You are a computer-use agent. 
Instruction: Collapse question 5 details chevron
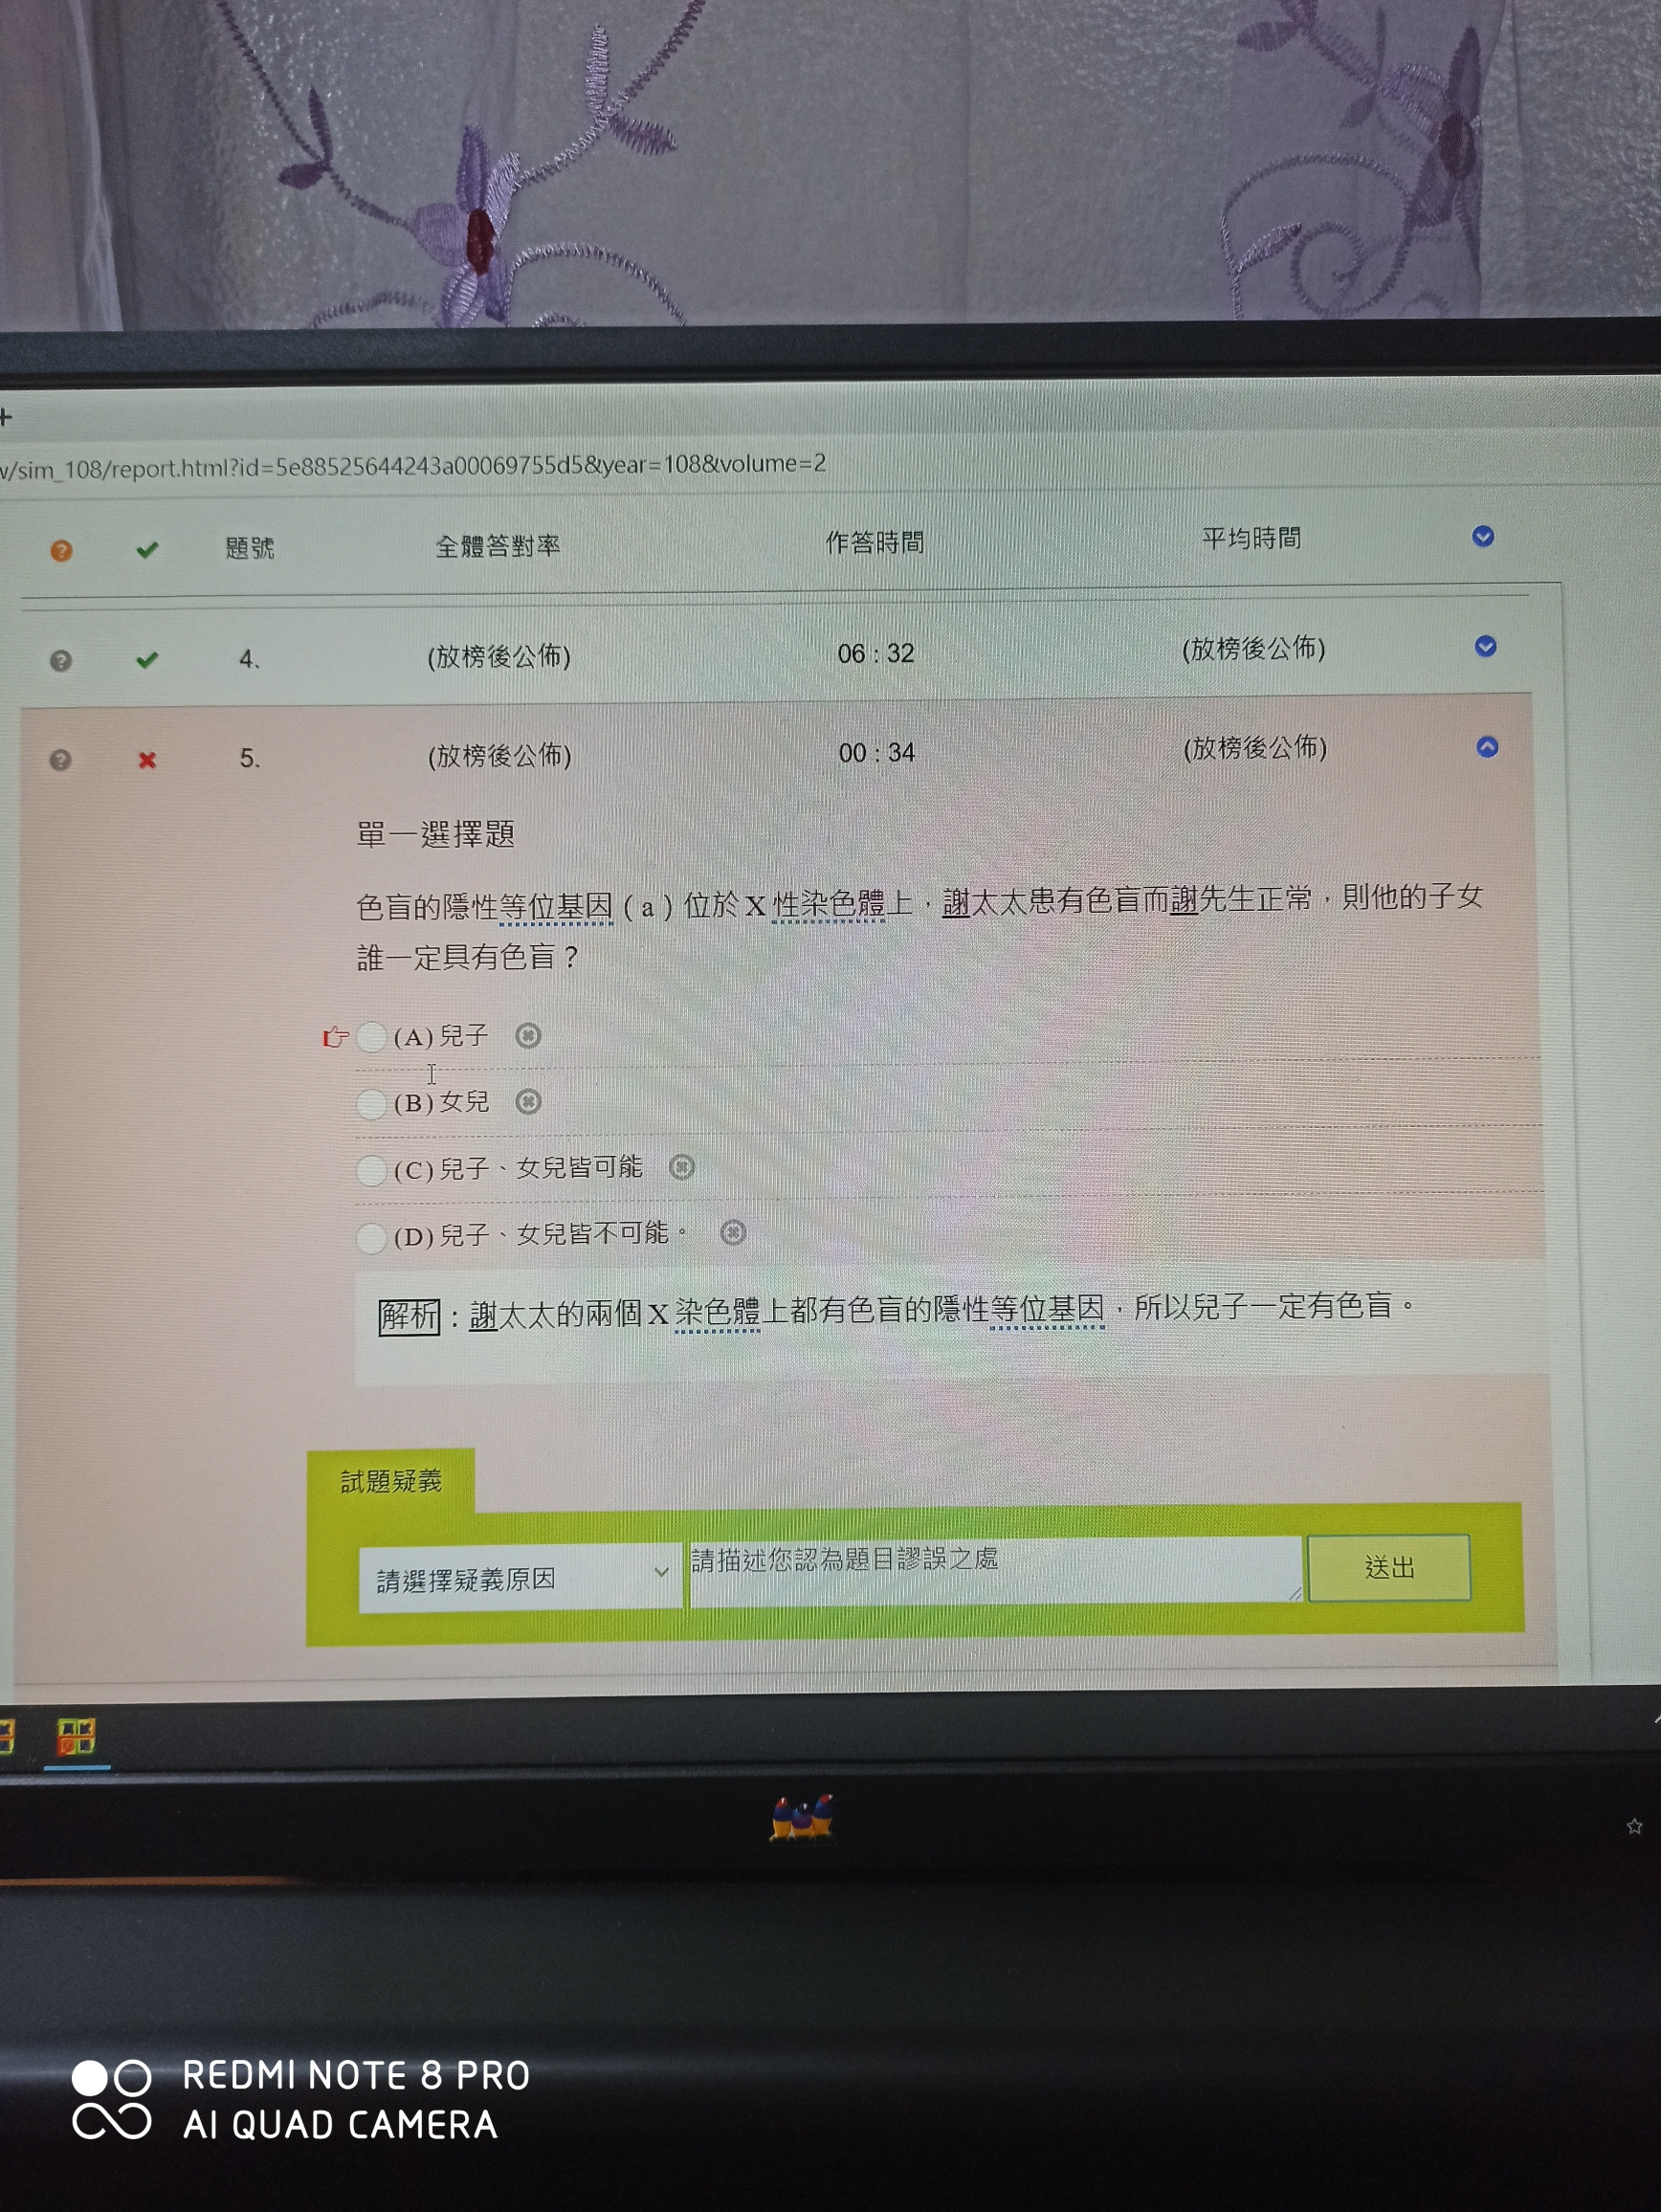click(1487, 747)
